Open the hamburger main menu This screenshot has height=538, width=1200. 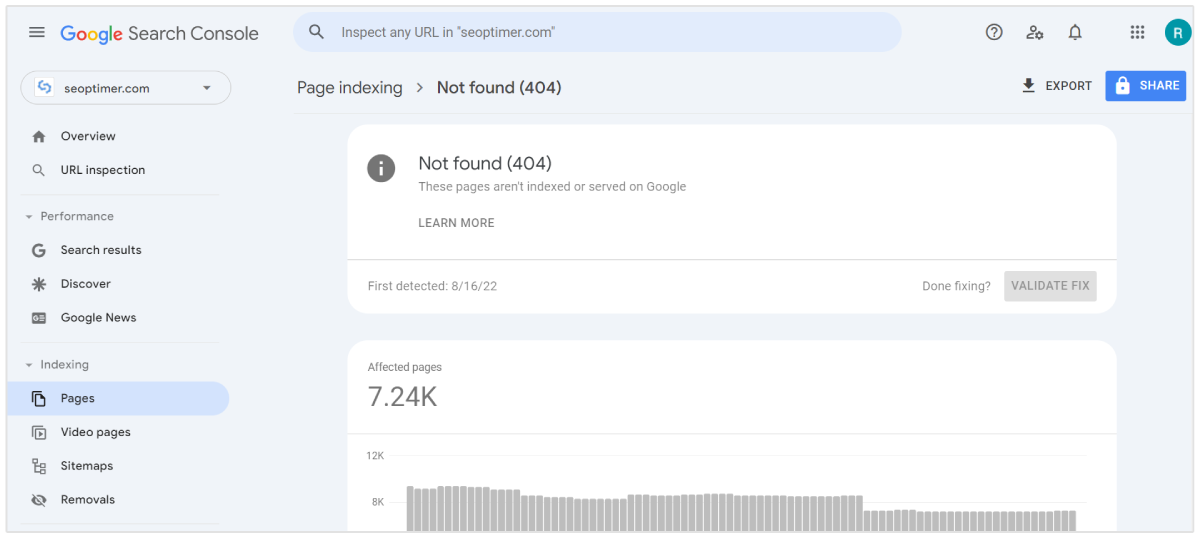(37, 32)
